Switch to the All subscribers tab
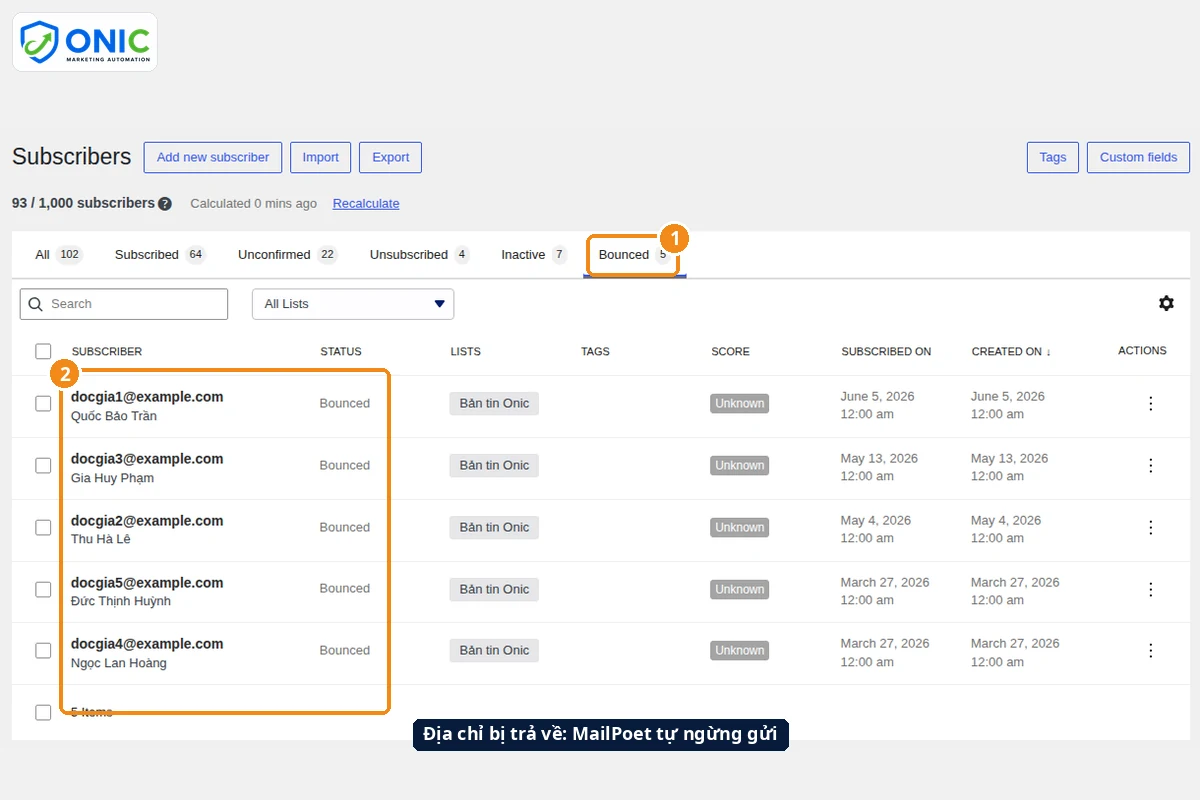Screen dimensions: 1200x800 58,255
